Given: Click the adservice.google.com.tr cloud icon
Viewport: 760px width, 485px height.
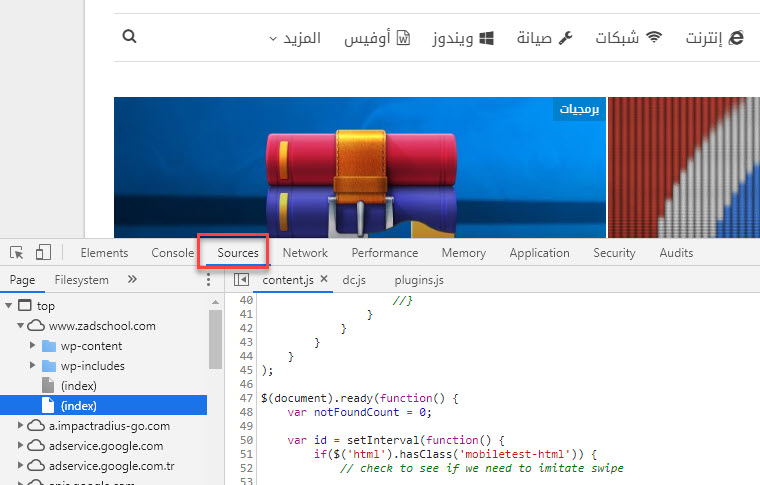Looking at the screenshot, I should [x=36, y=466].
